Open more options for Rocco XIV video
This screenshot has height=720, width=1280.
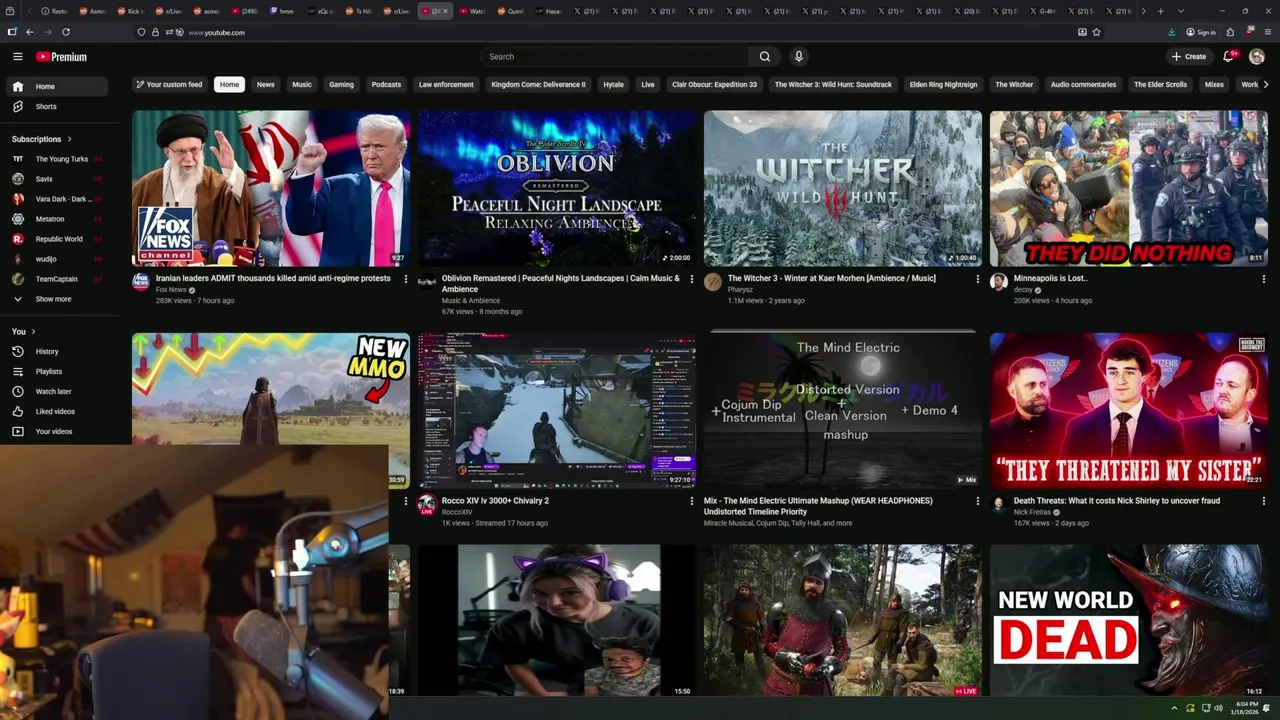691,501
